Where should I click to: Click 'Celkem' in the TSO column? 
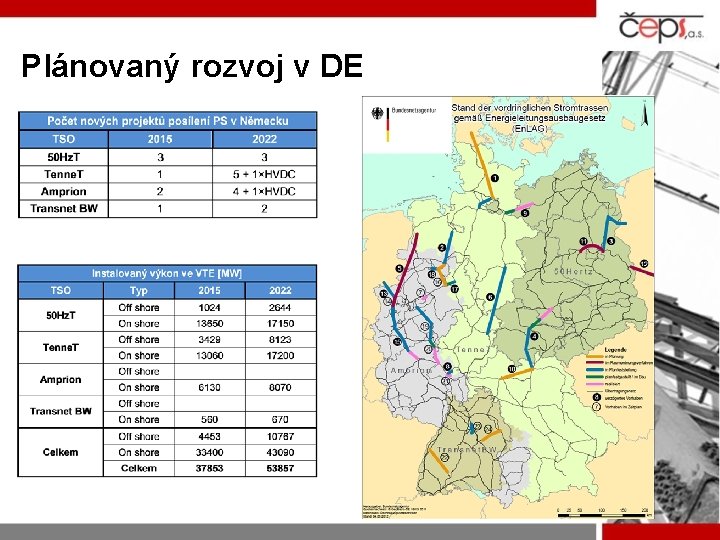60,452
